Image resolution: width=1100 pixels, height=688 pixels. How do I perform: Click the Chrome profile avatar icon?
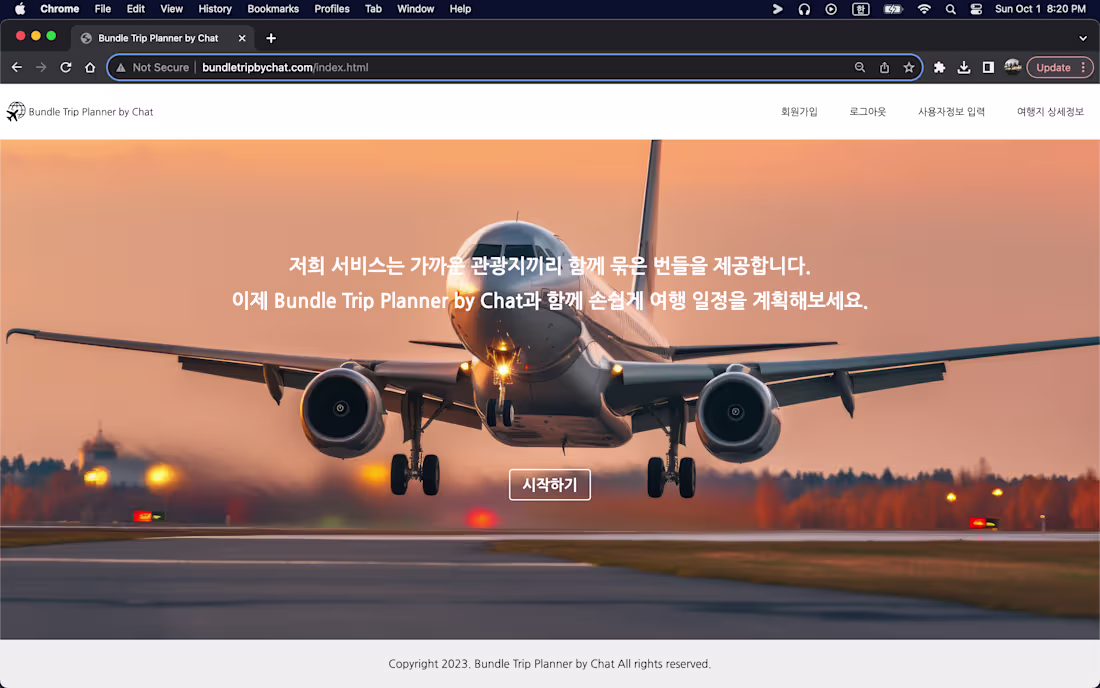pyautogui.click(x=1013, y=67)
